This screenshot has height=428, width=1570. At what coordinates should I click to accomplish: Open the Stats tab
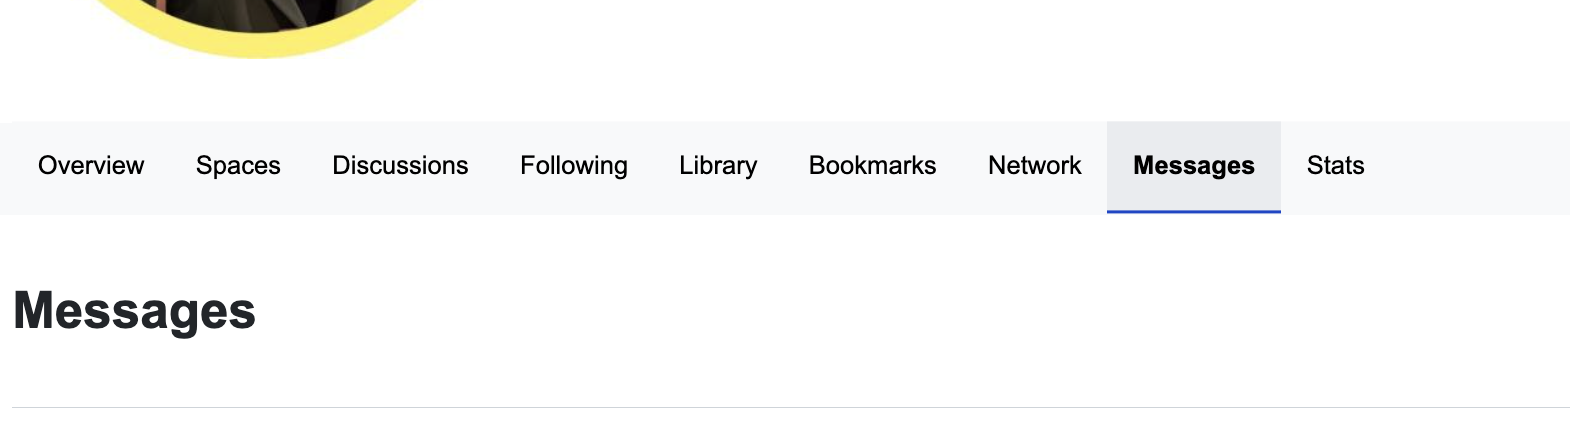tap(1335, 166)
